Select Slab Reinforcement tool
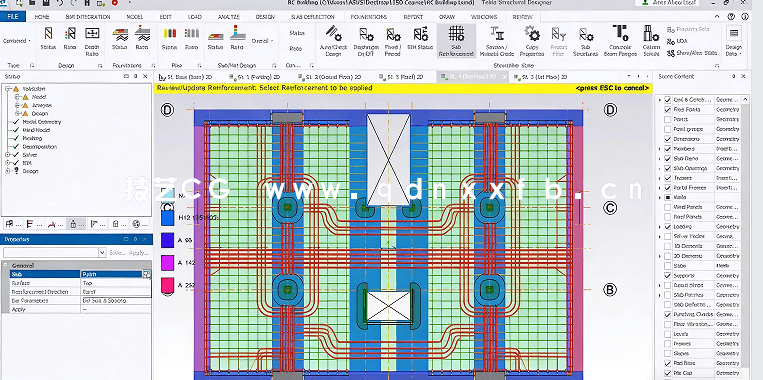Image resolution: width=763 pixels, height=380 pixels. [x=456, y=41]
